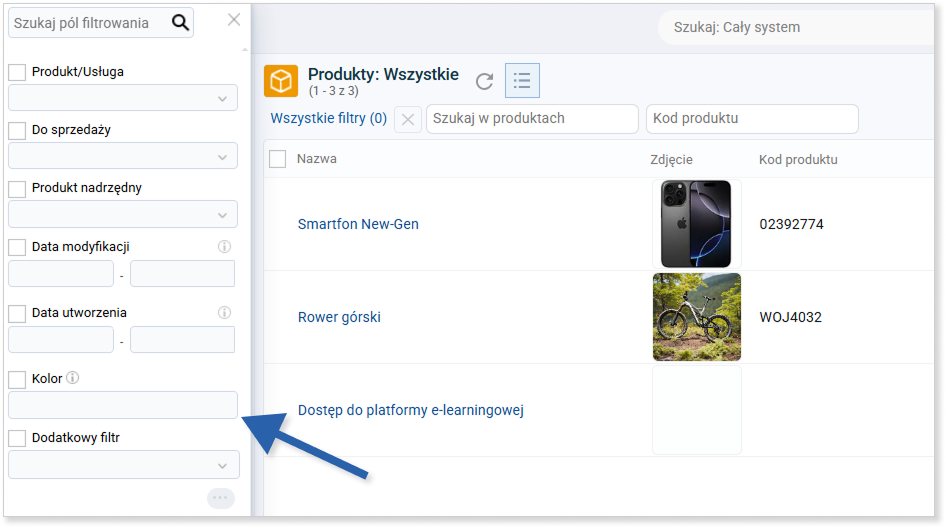Click the orange Products module icon

click(281, 81)
